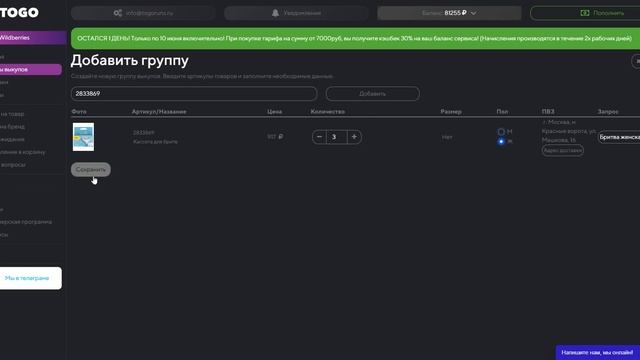The height and width of the screenshot is (360, 640).
Task: Open the product photo thumbnail
Action: click(83, 137)
